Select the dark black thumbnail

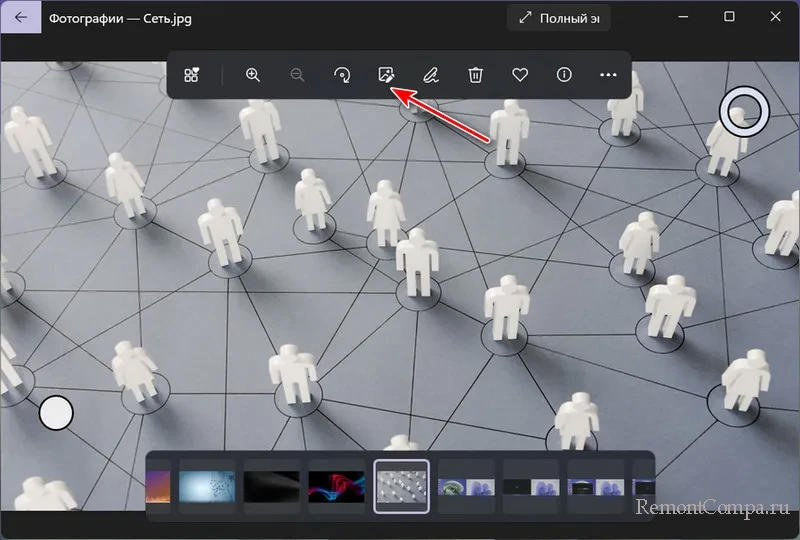(272, 486)
